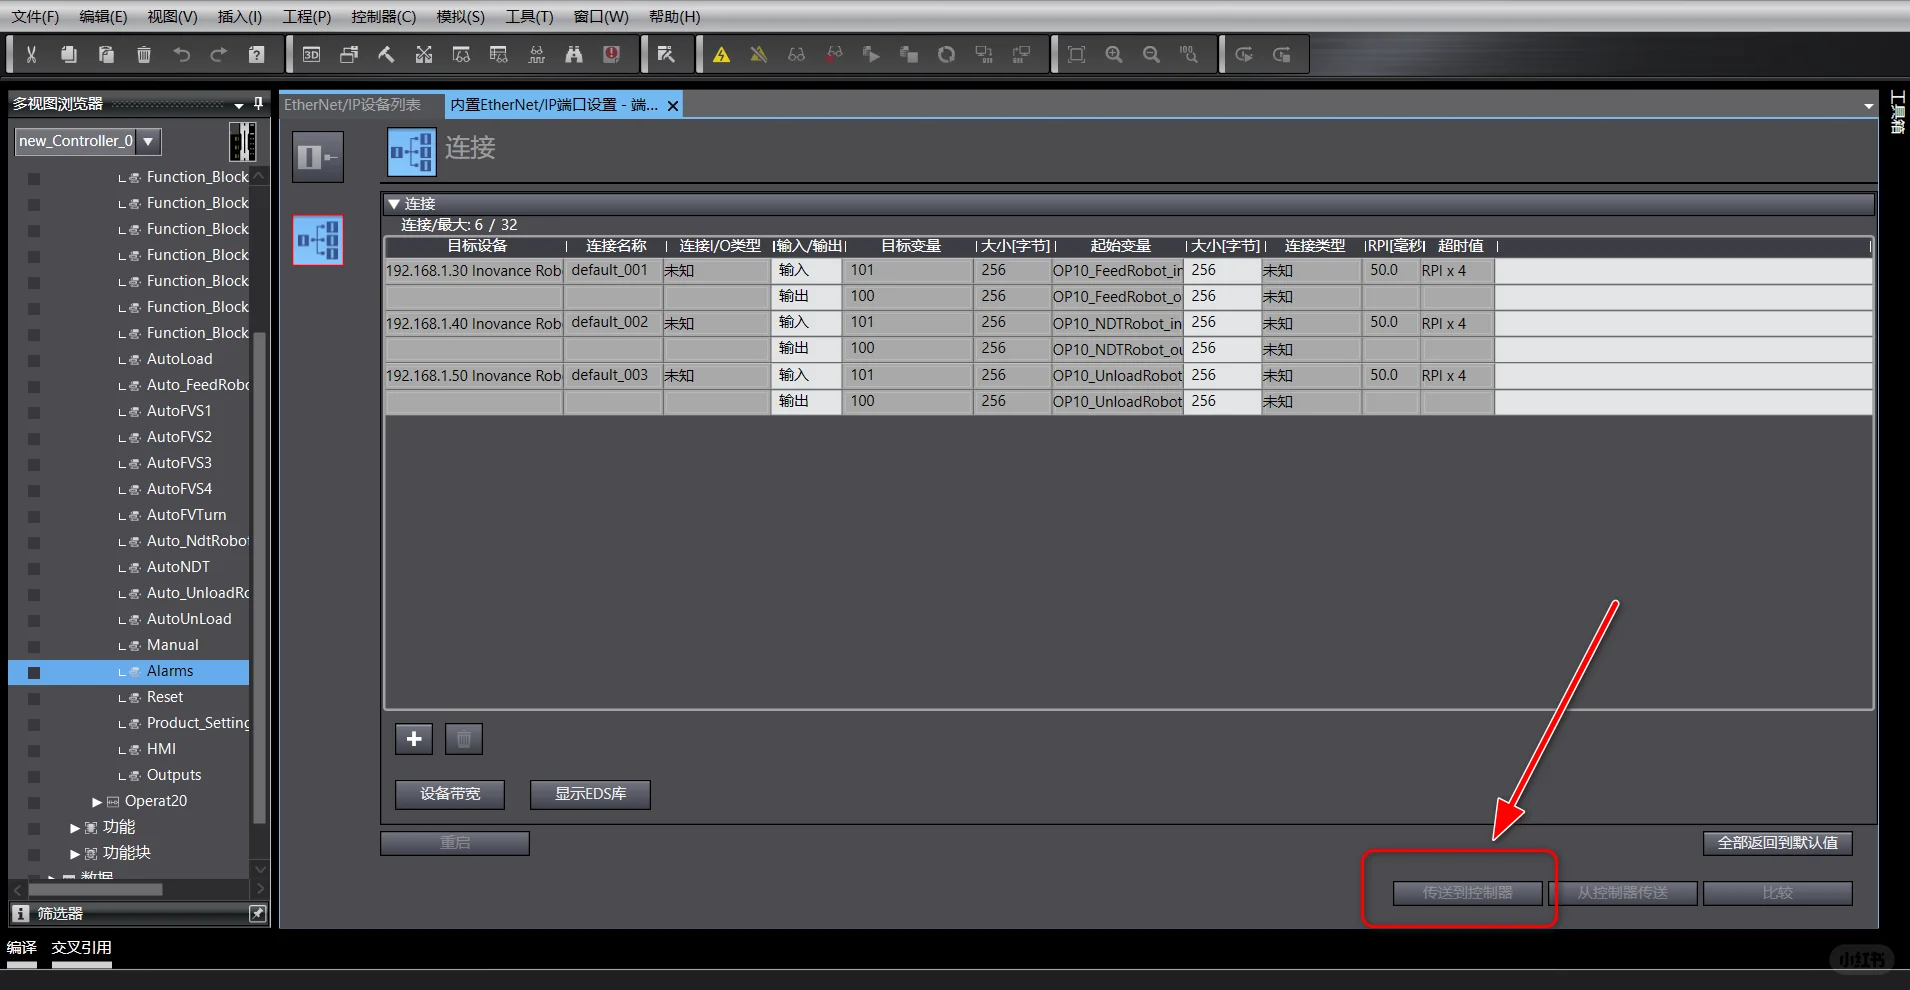The height and width of the screenshot is (990, 1910).
Task: Open the help question-mark icon
Action: [256, 55]
